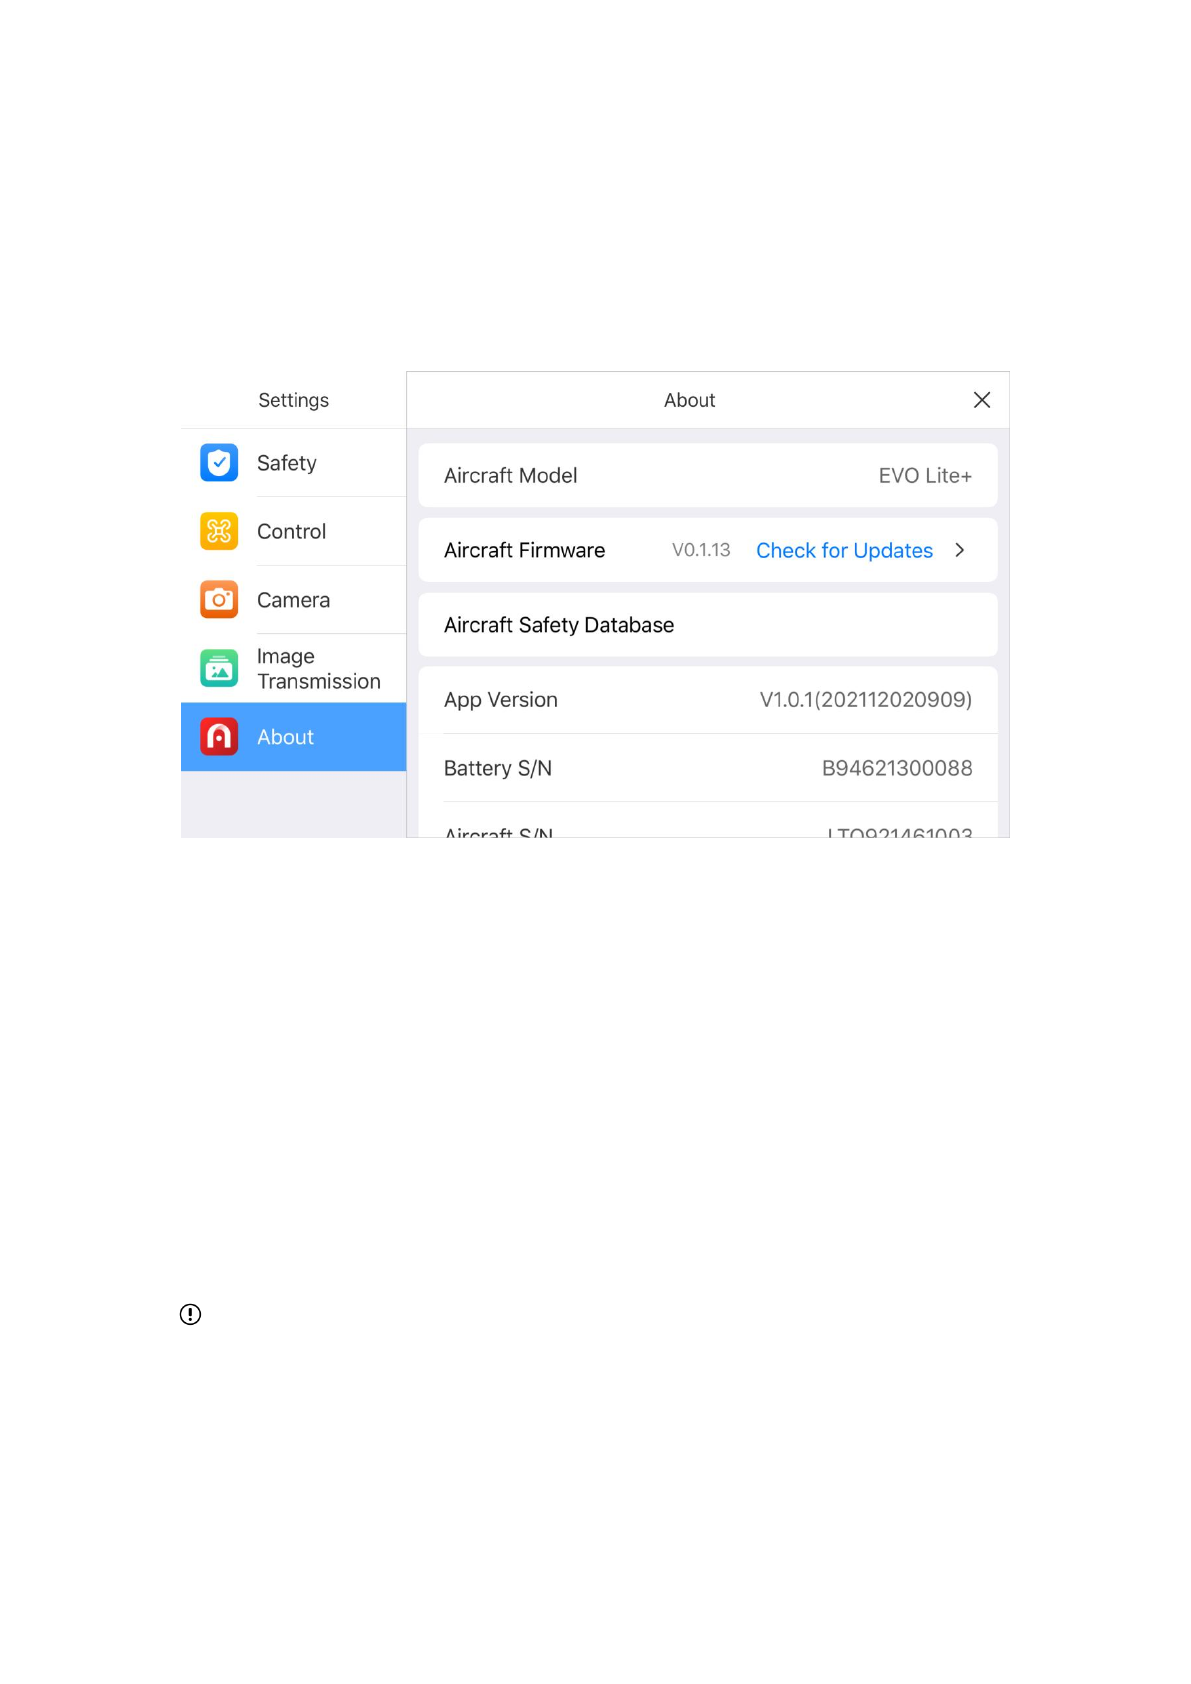Open the Camera settings icon
This screenshot has width=1191, height=1684.
point(219,600)
